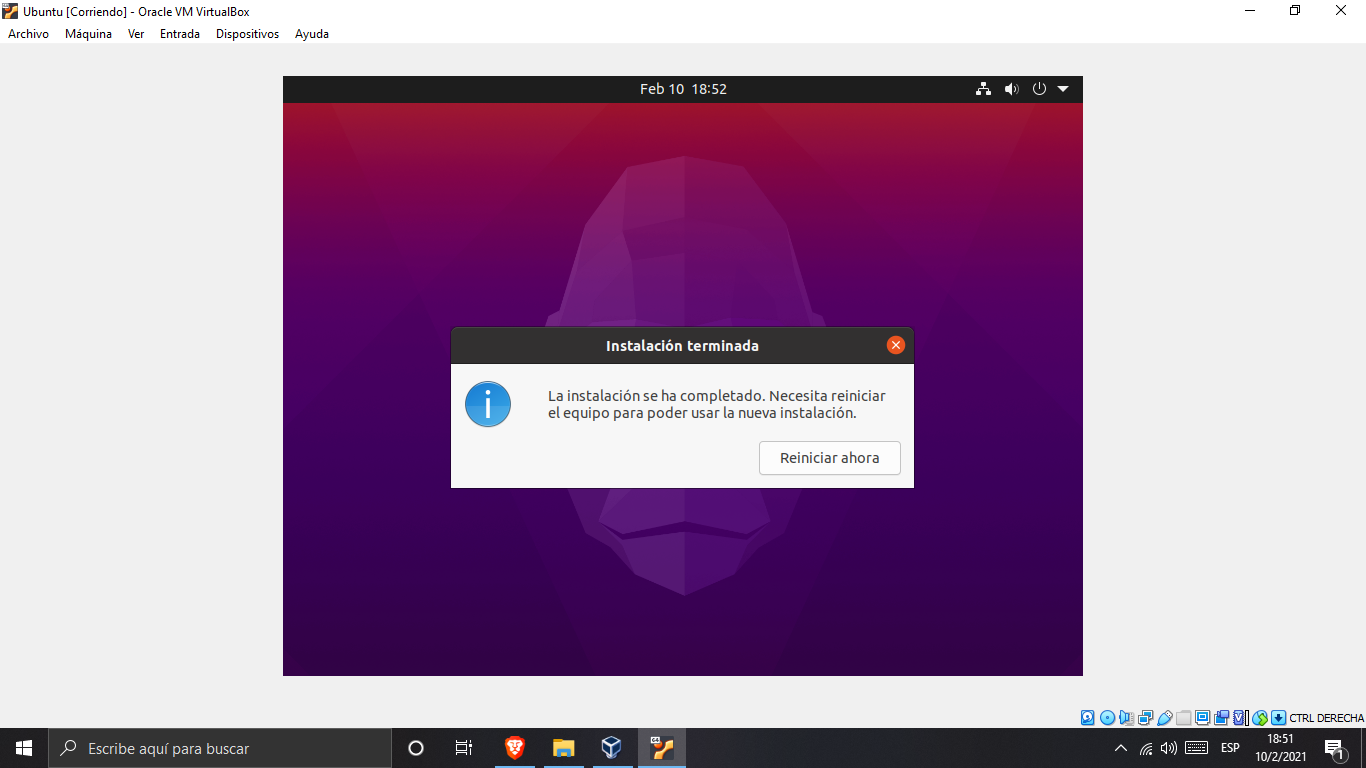Minimize the VirtualBox window

coord(1250,11)
